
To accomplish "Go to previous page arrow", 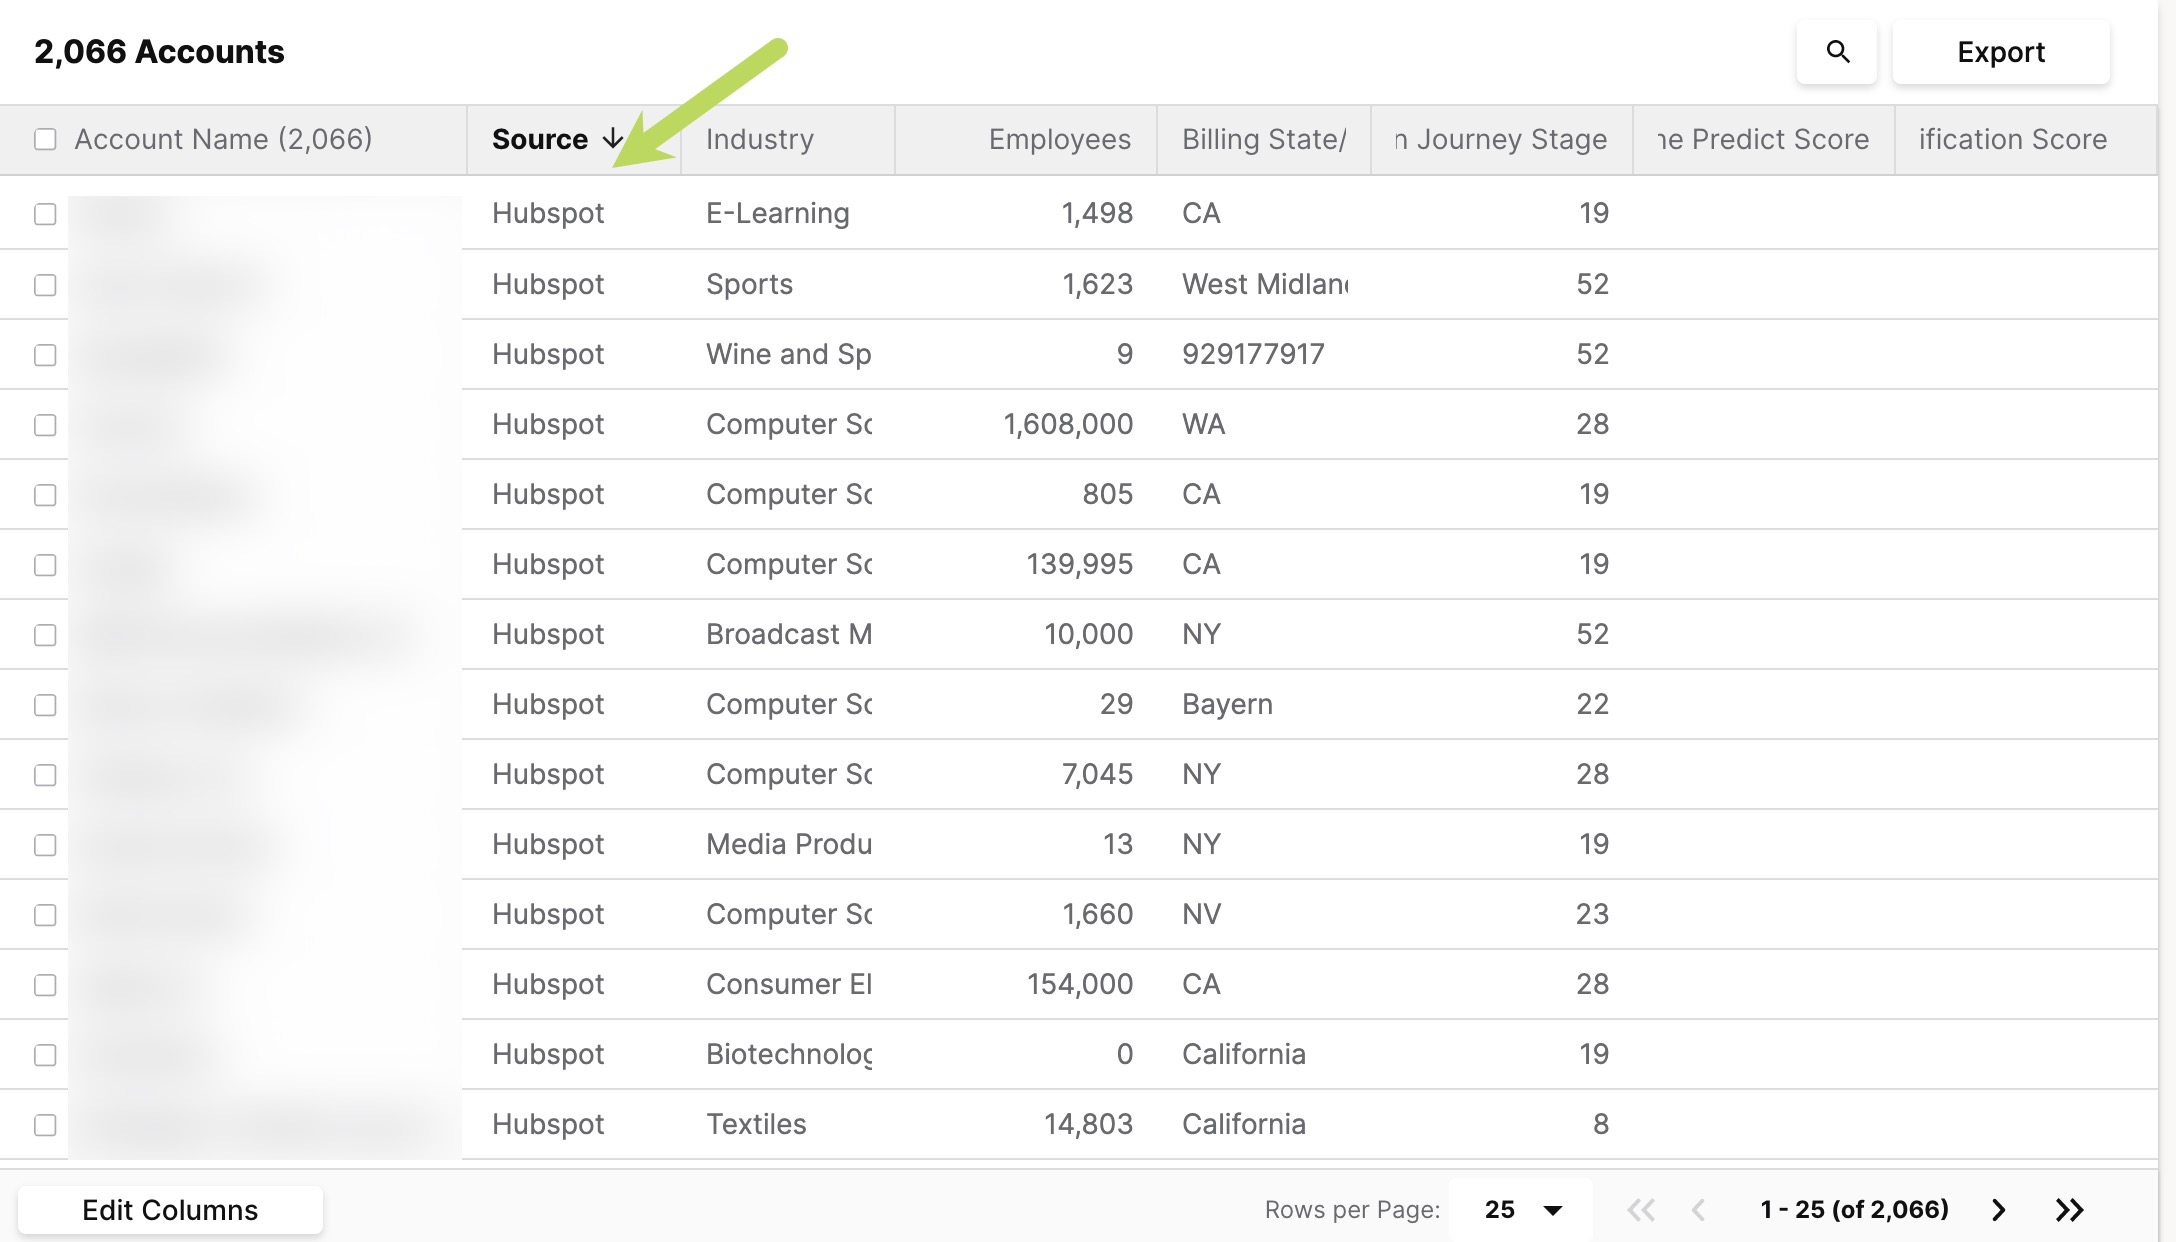I will tap(1698, 1210).
